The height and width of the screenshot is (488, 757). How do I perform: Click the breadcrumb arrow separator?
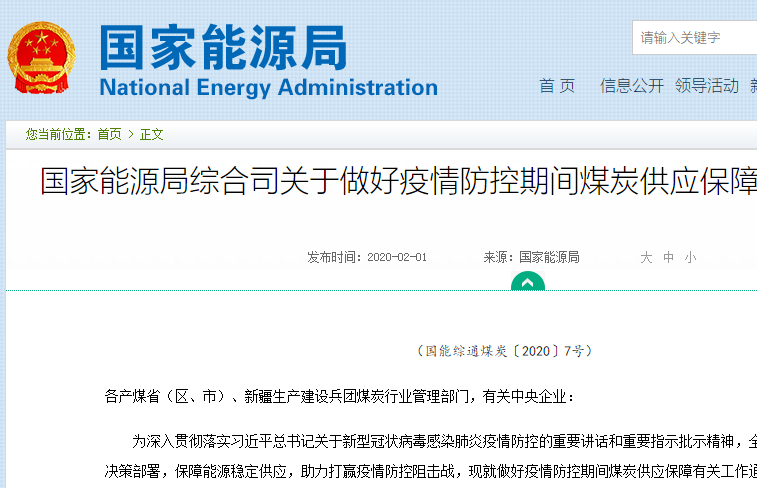coord(130,134)
